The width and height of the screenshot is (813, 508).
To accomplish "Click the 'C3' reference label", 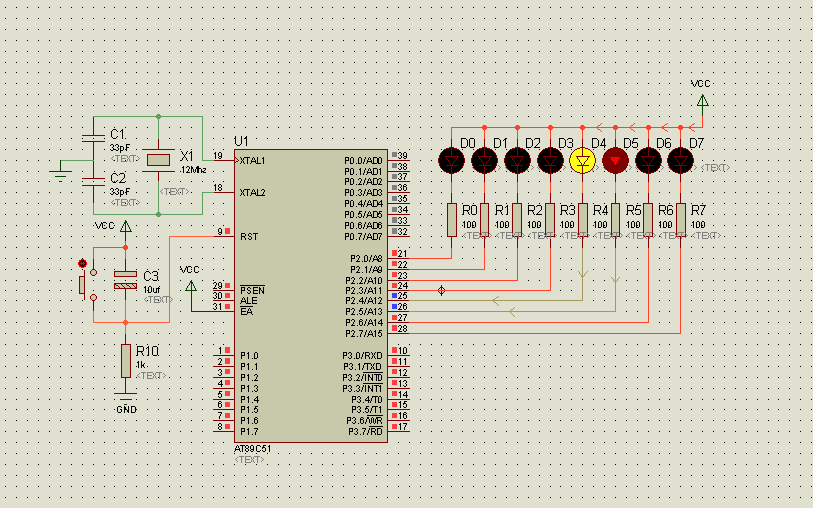I will pos(151,276).
